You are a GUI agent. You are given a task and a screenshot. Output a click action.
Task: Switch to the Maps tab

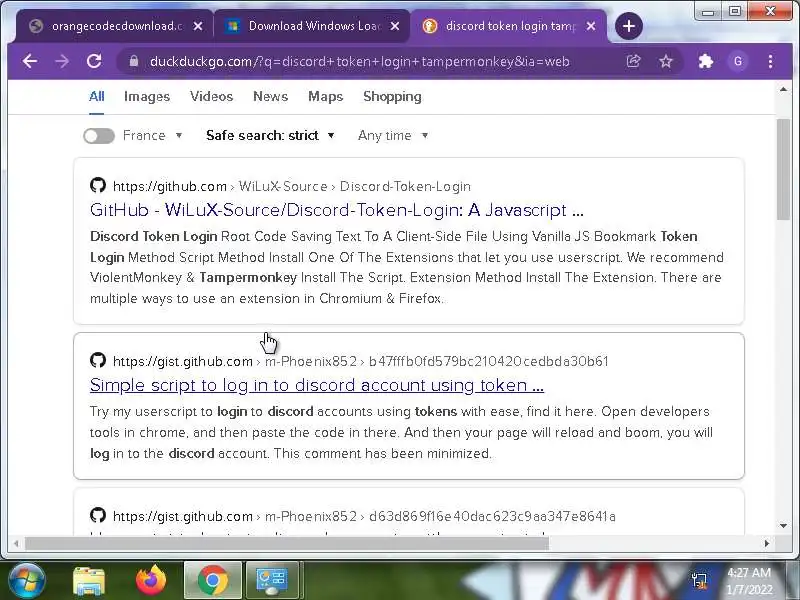coord(326,96)
